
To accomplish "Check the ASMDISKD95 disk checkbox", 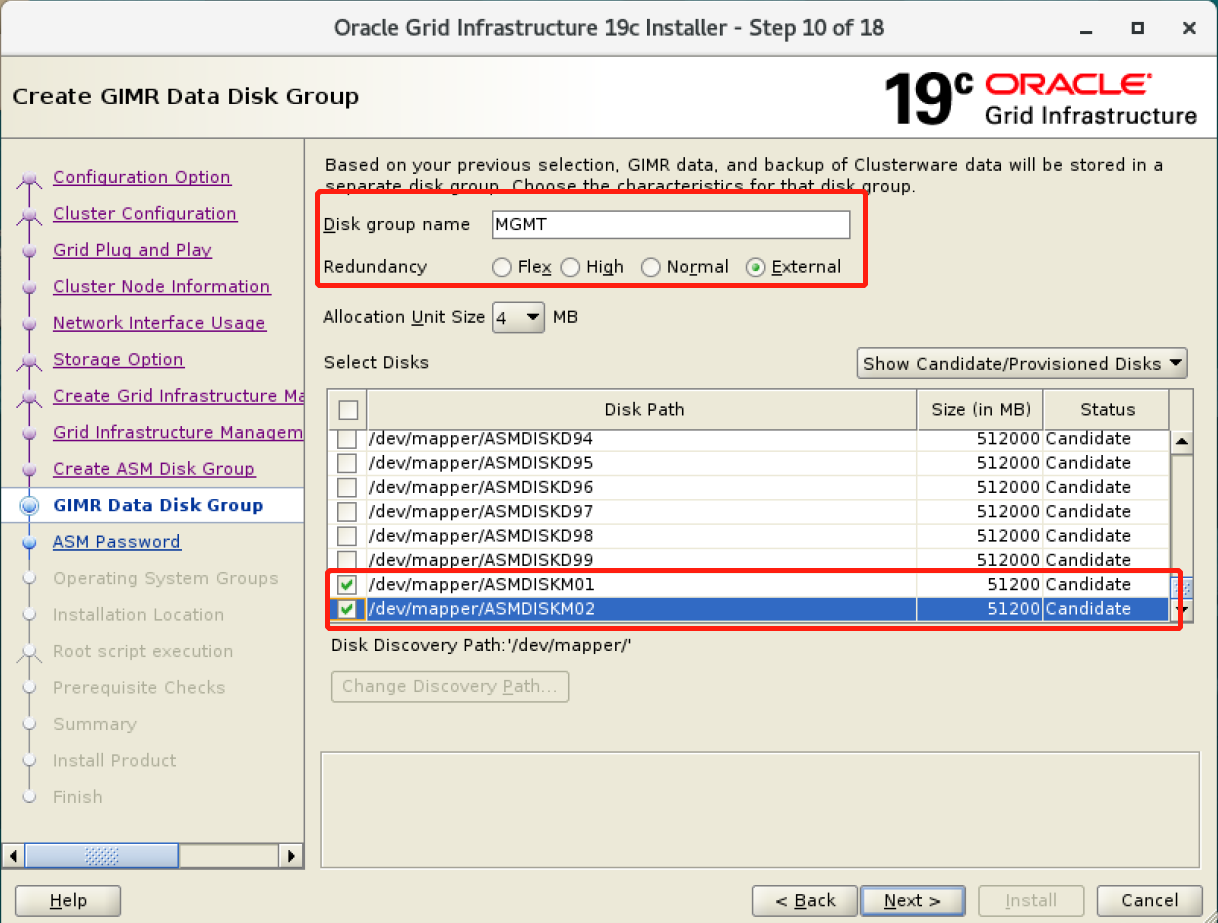I will [x=346, y=463].
